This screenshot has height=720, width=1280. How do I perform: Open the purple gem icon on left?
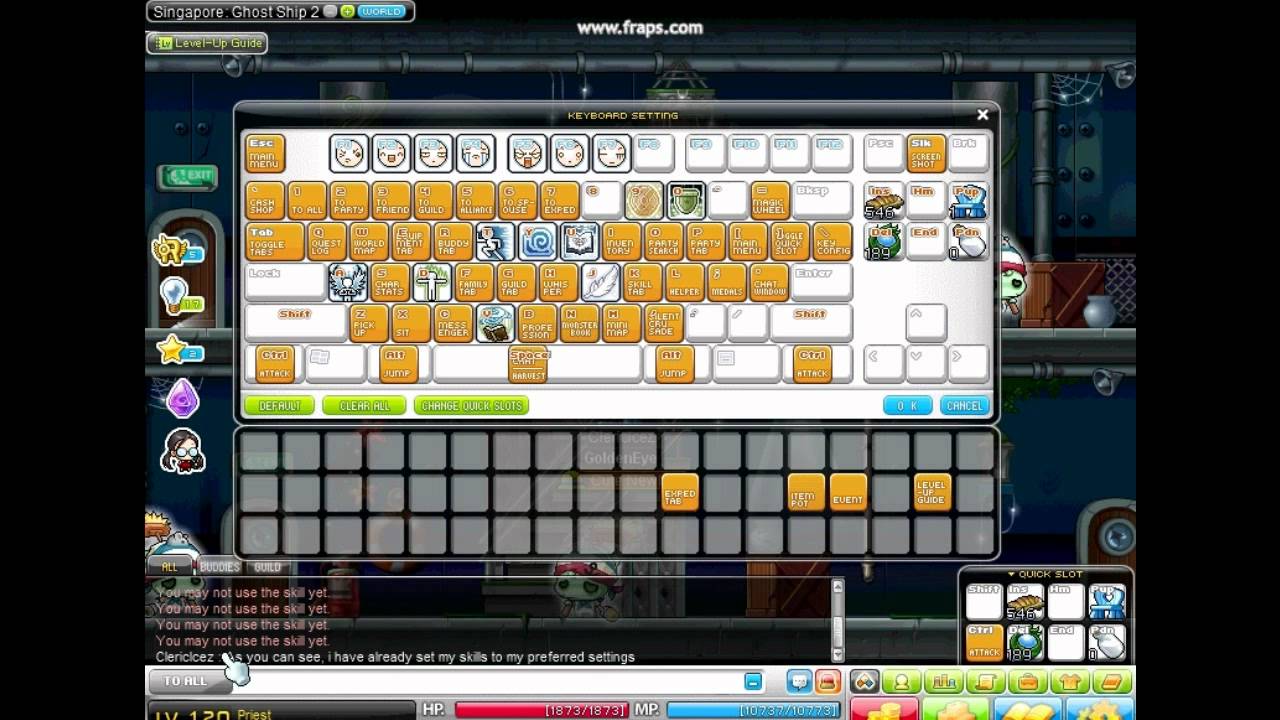[182, 399]
